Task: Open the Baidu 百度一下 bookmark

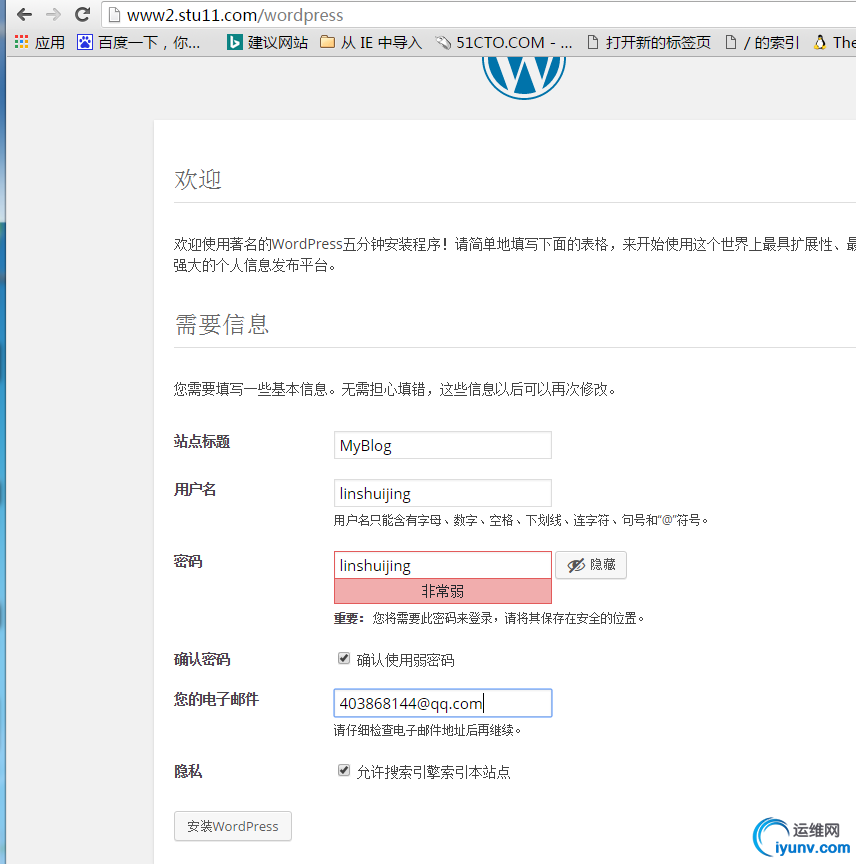Action: [x=138, y=42]
